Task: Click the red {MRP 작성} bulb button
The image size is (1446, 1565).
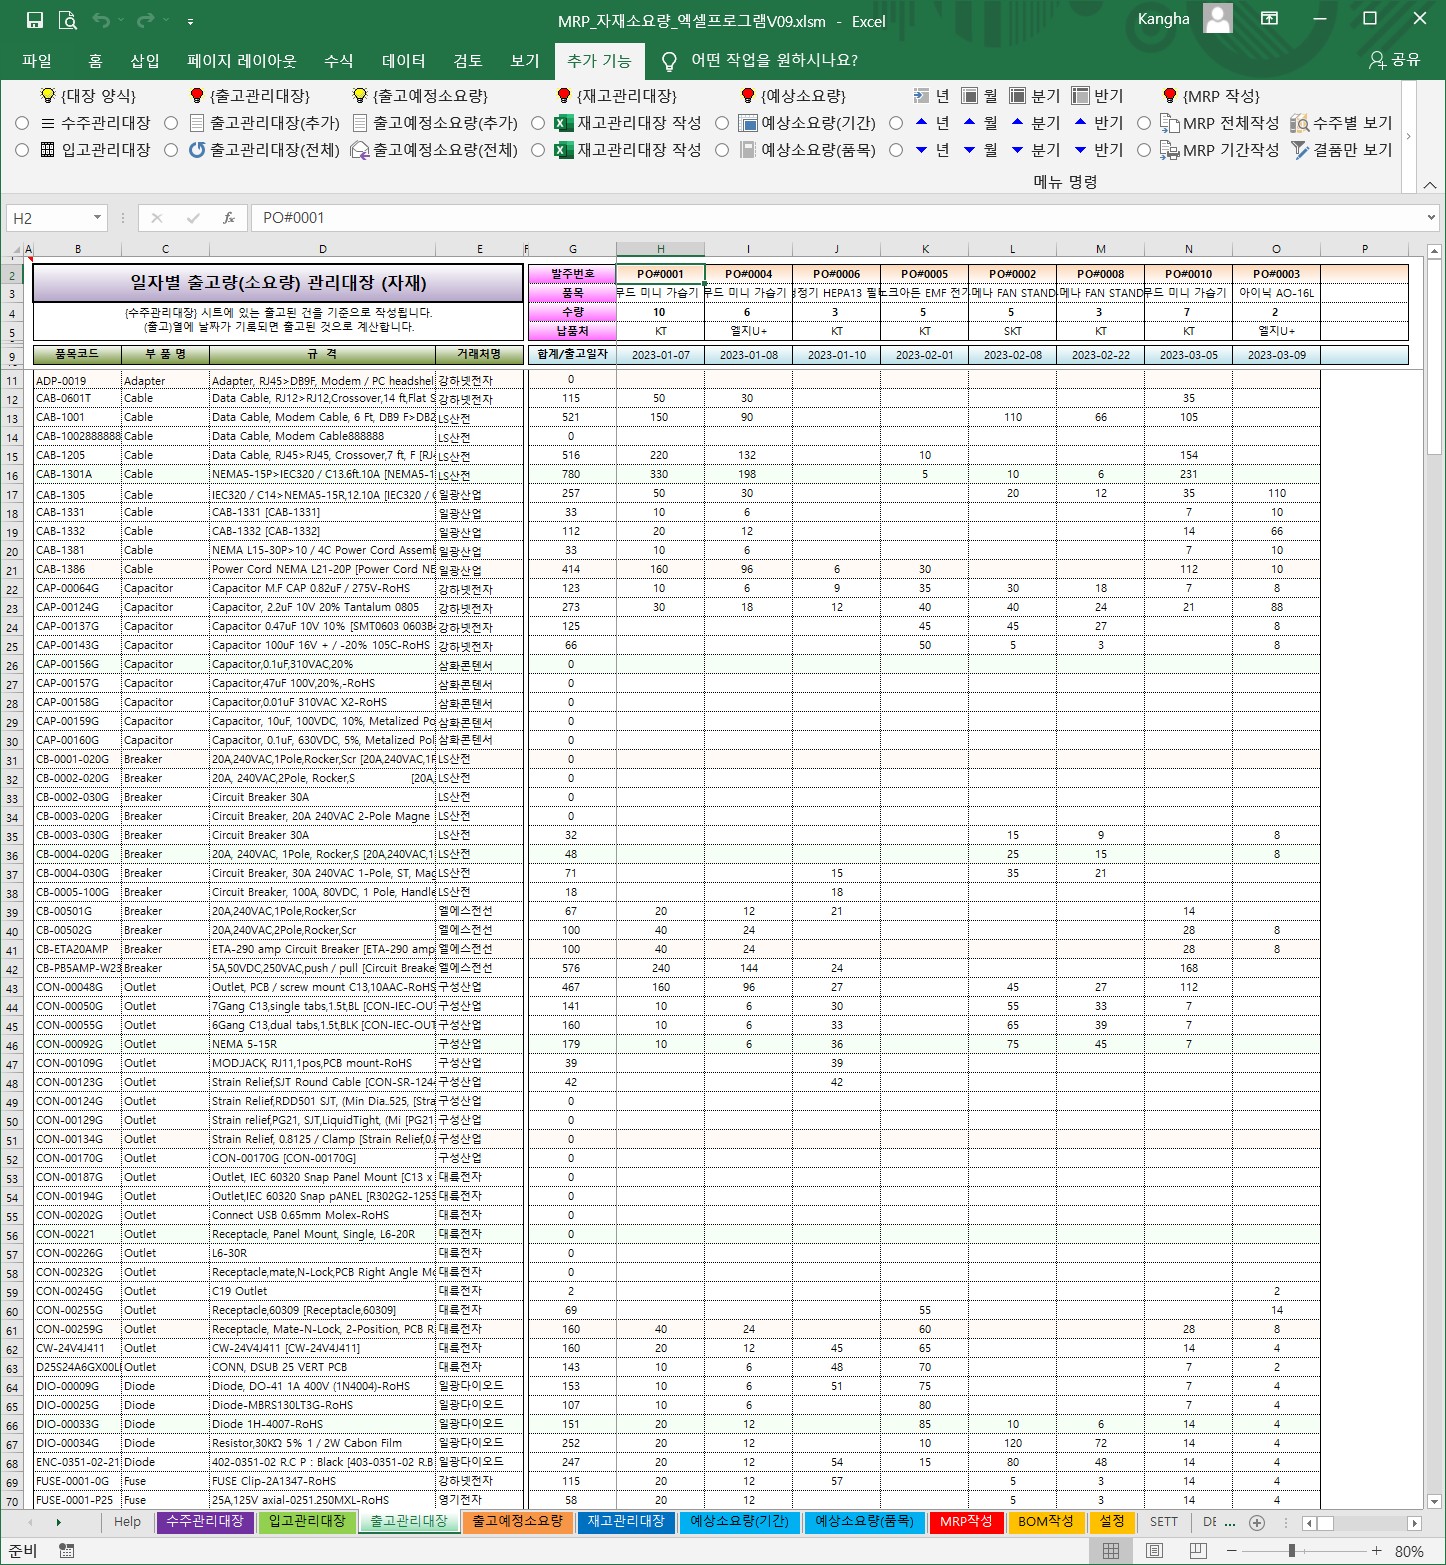Action: (1211, 95)
